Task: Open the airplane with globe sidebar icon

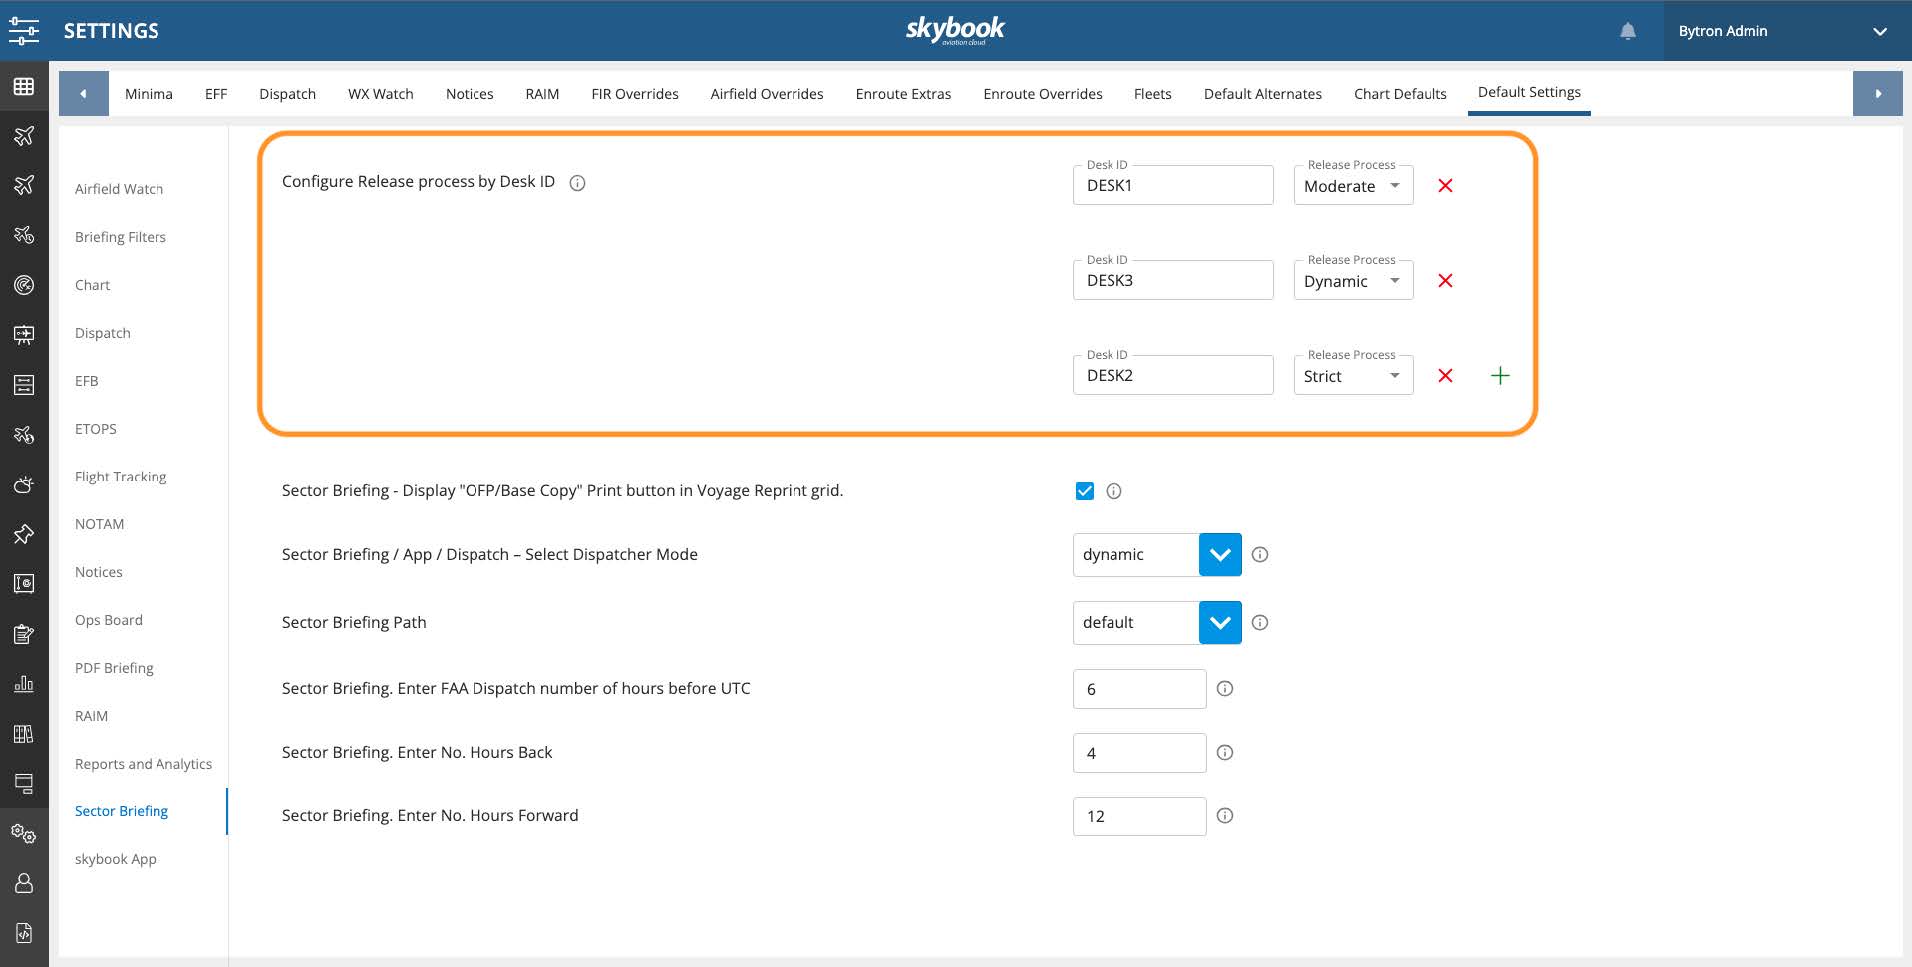Action: click(x=24, y=435)
